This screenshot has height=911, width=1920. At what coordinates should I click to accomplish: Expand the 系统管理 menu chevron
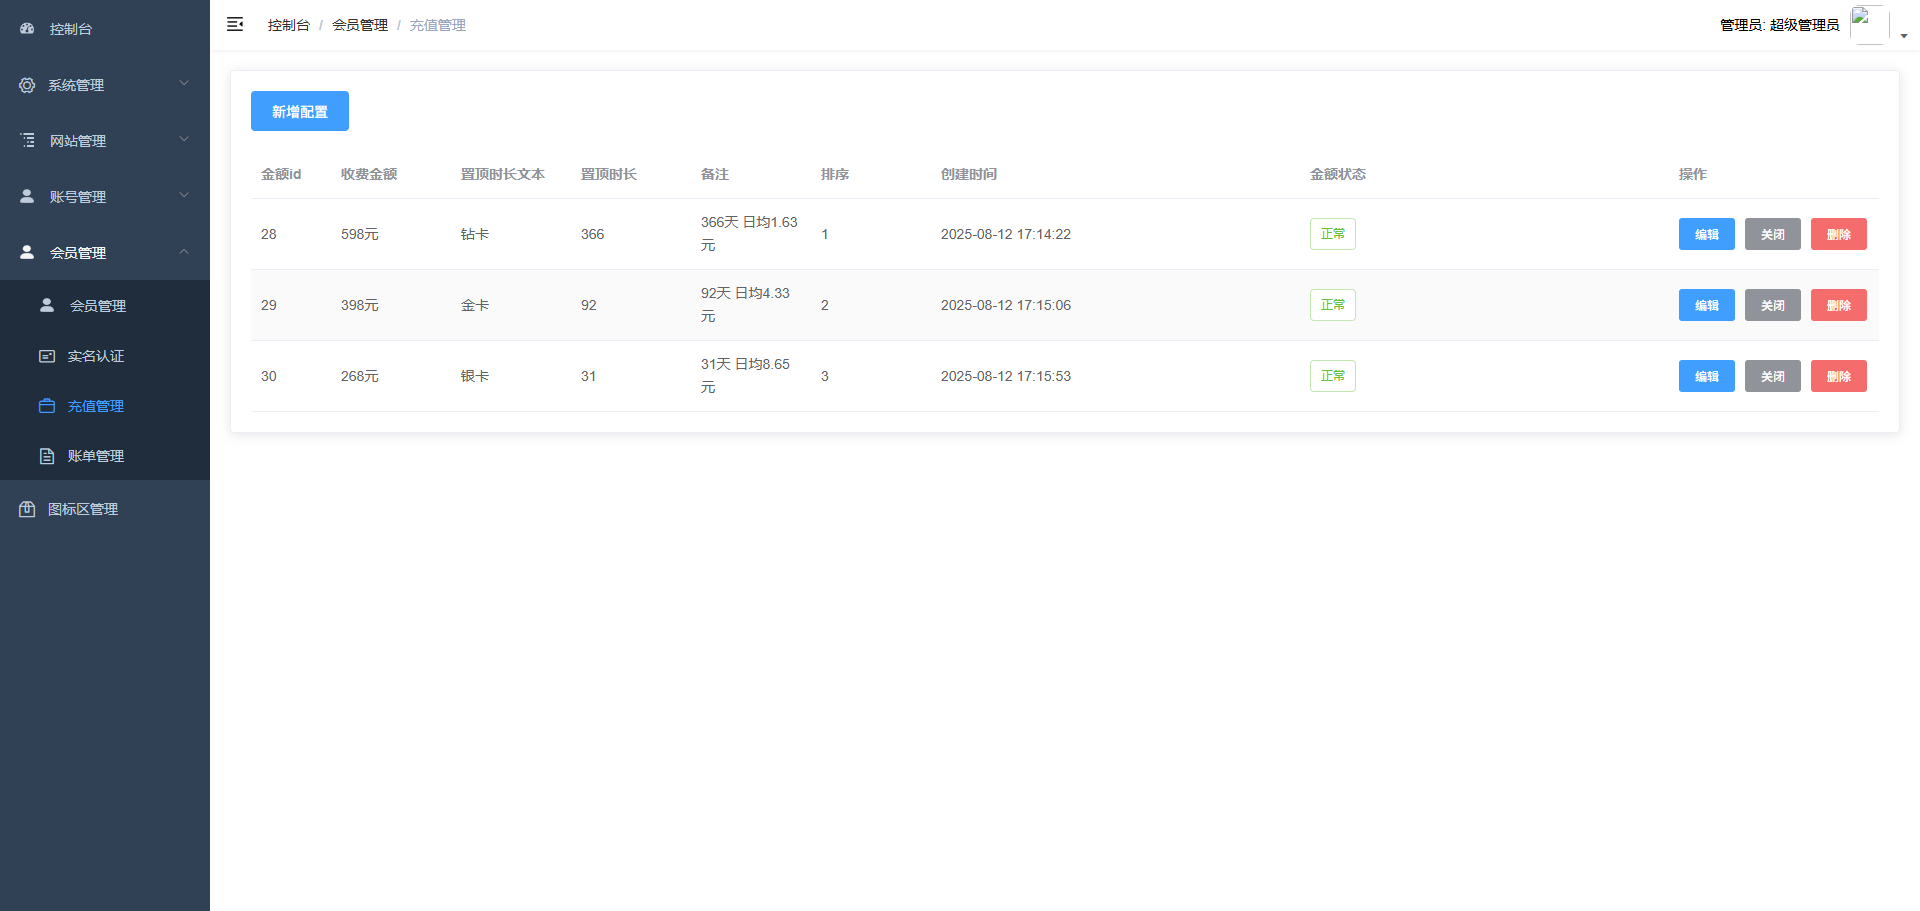184,84
